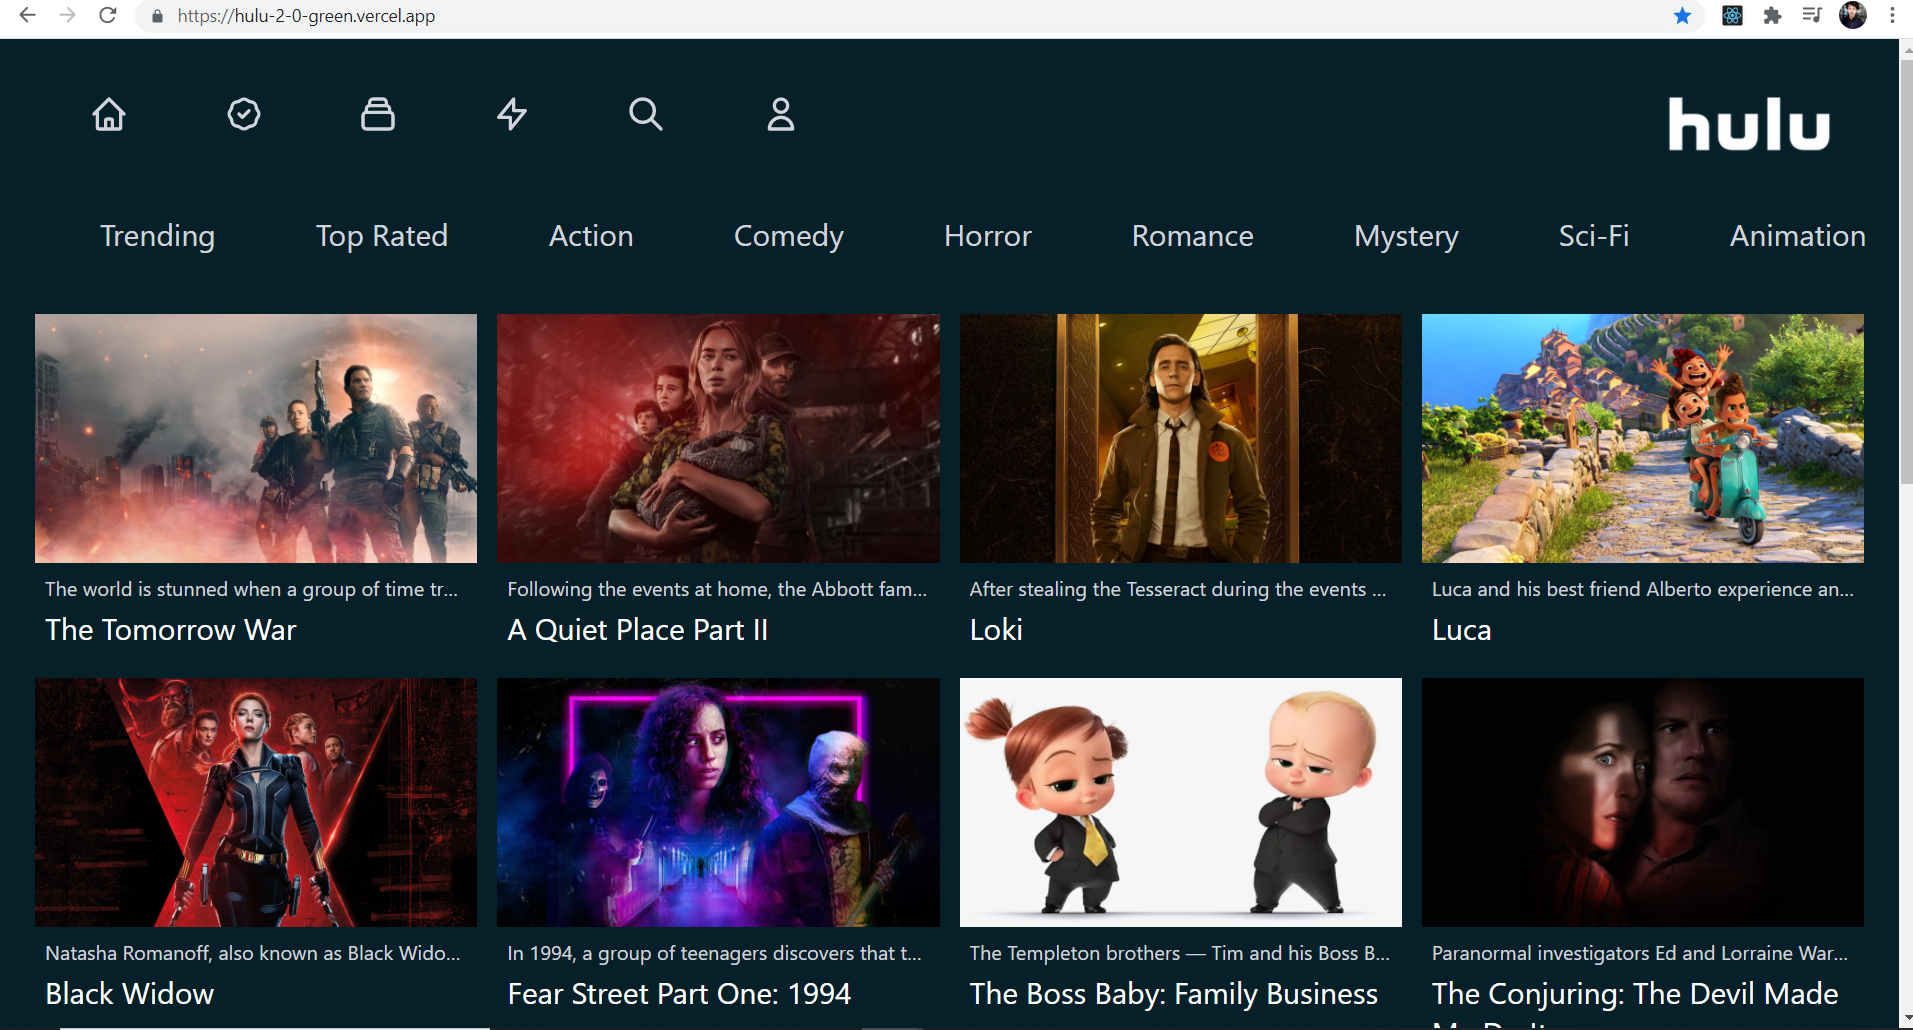Open the browser extensions puzzle icon

(x=1772, y=16)
